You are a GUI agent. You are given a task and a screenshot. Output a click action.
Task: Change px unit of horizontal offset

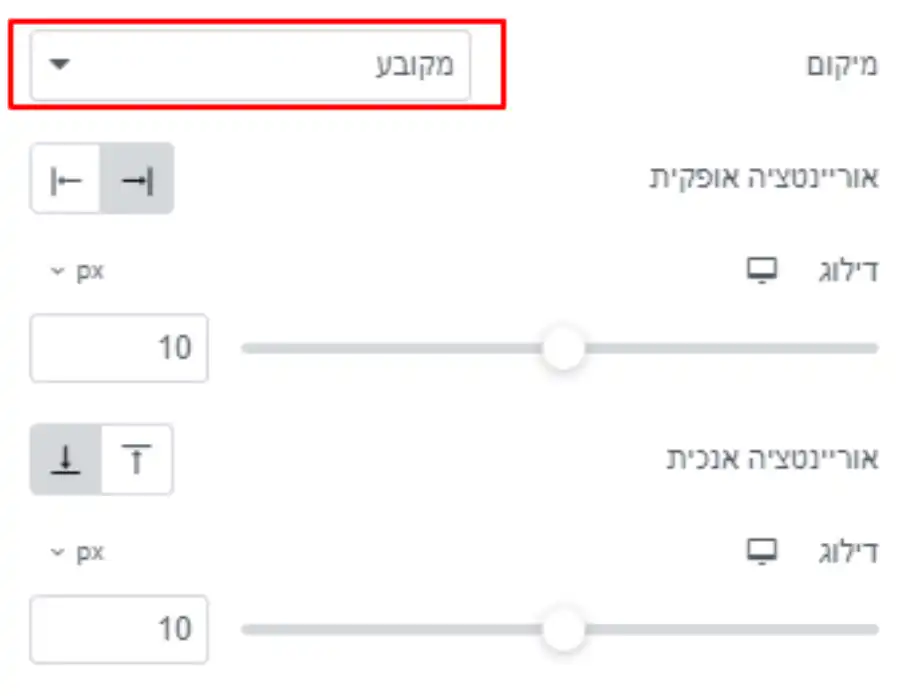click(x=77, y=271)
